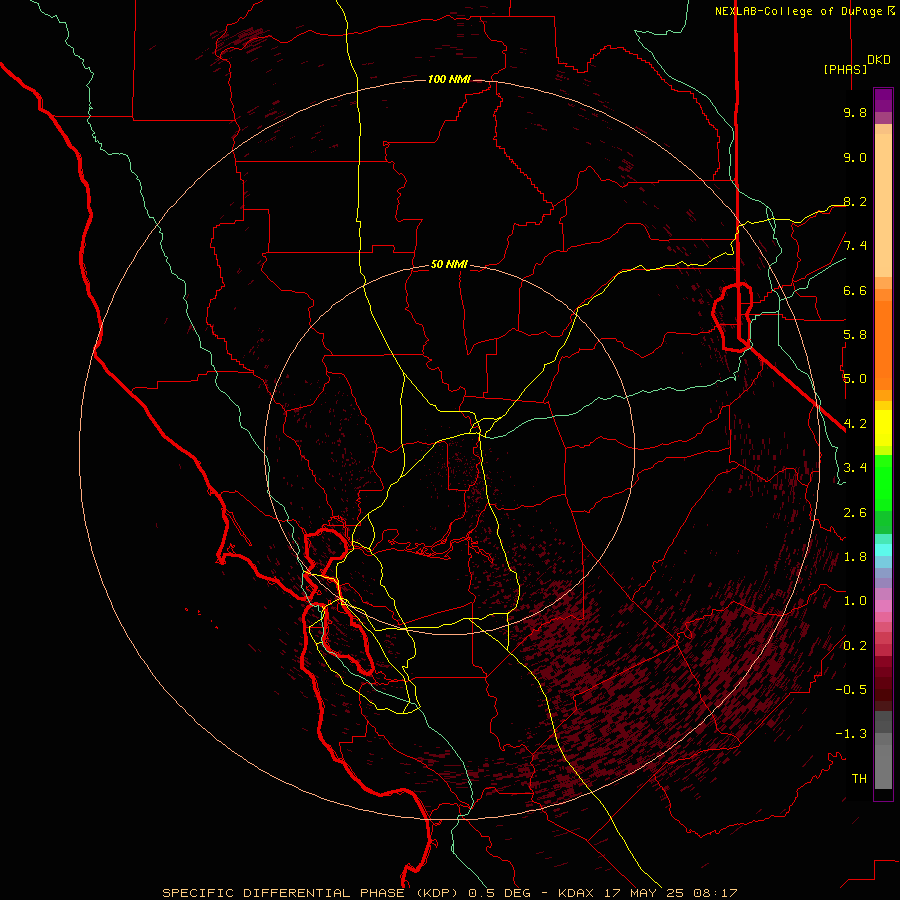
Task: Click the "SPECIFIC DIFFERENTIAL PHASE (KDP)" caption
Action: (x=307, y=893)
